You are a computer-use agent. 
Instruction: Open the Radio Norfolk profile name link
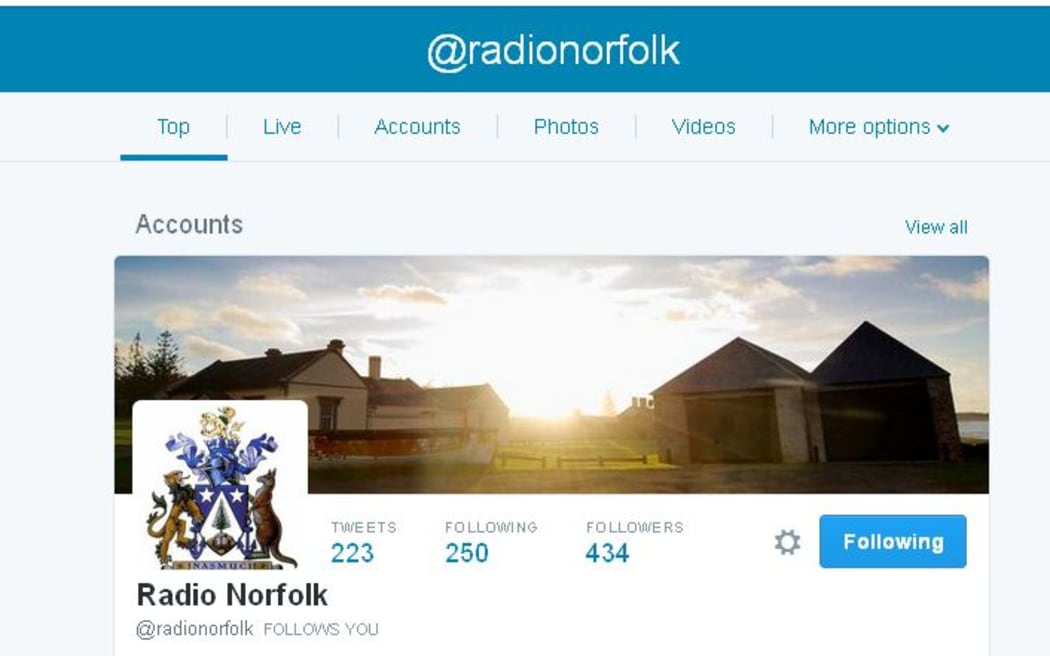(232, 594)
